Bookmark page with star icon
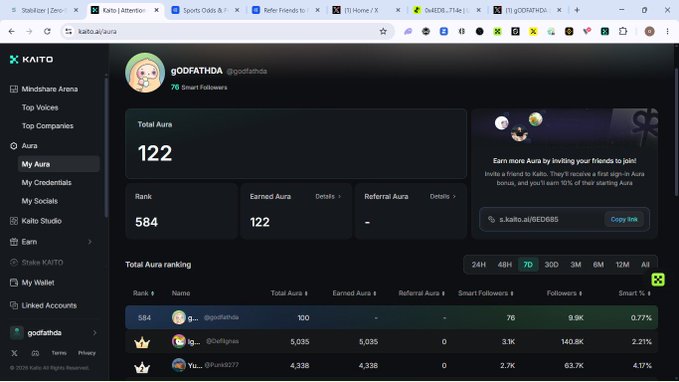The height and width of the screenshot is (382, 679). pos(383,31)
